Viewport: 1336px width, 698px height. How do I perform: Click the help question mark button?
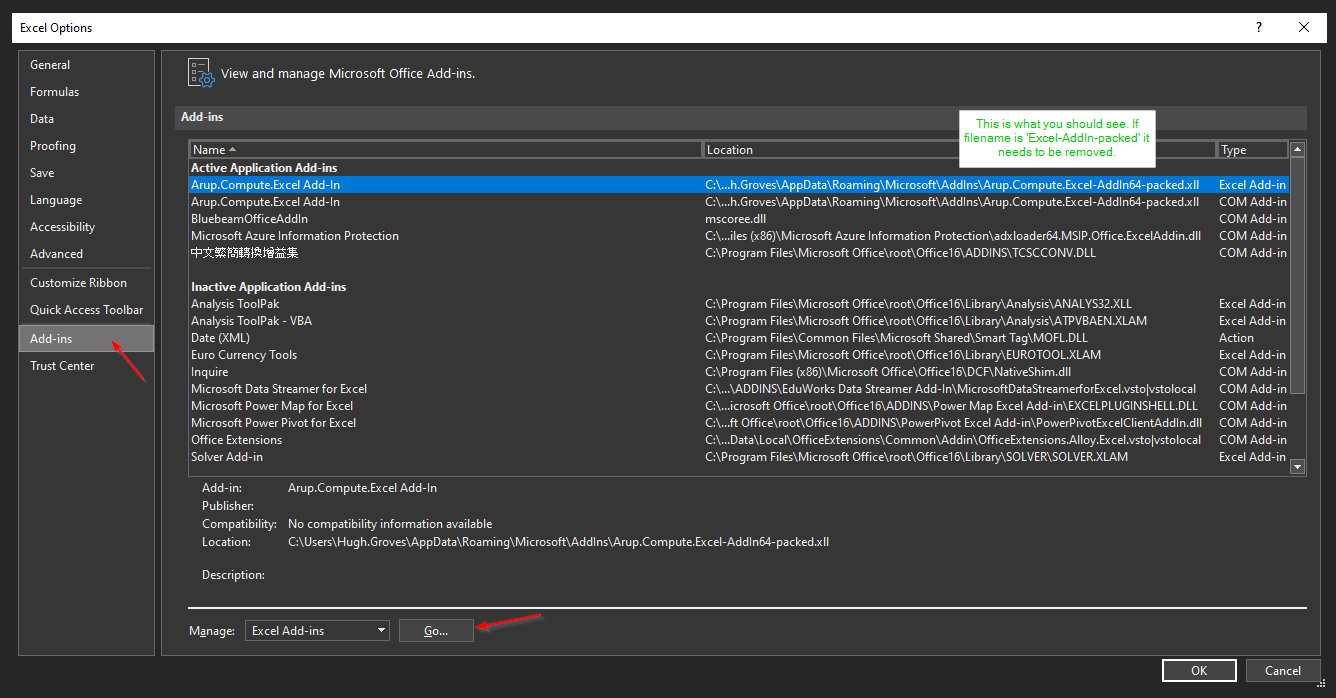[1259, 28]
